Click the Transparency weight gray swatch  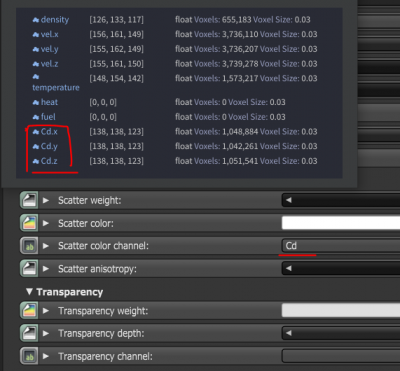341,311
